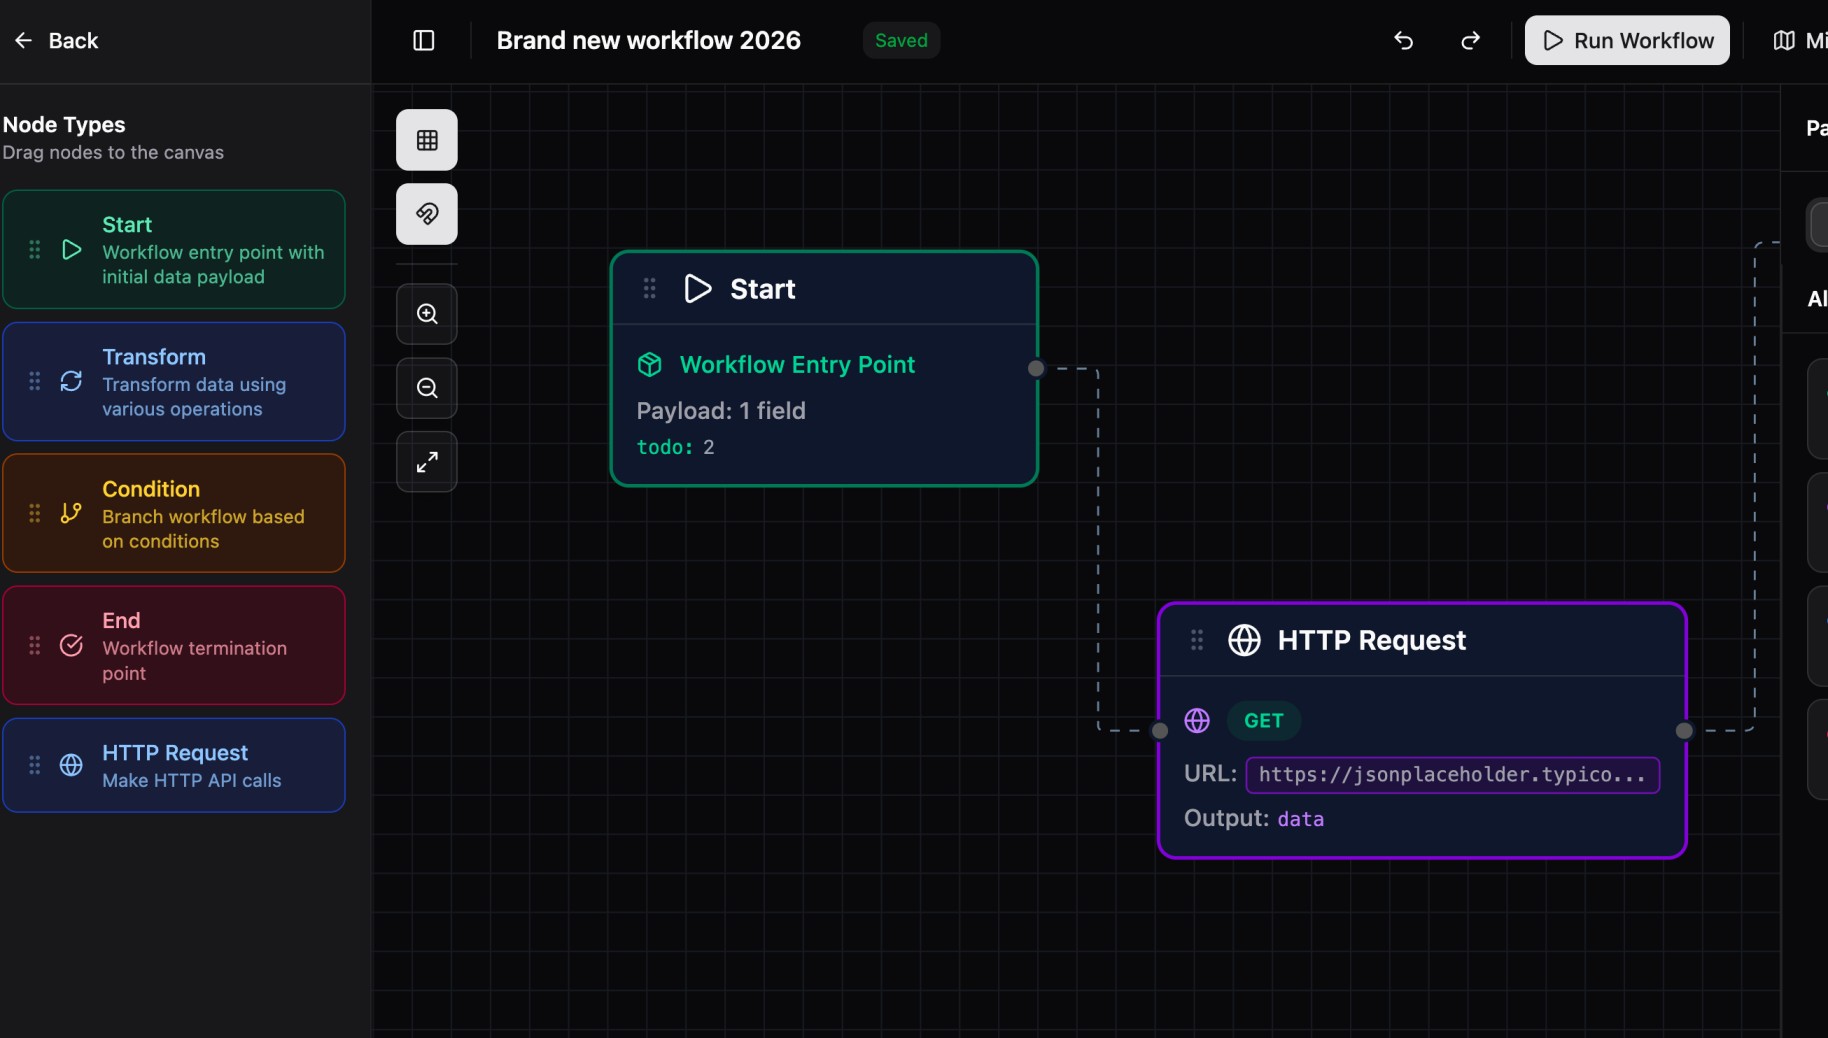Screen dimensions: 1828x1038
Task: Fit the workflow to view
Action: (x=427, y=461)
